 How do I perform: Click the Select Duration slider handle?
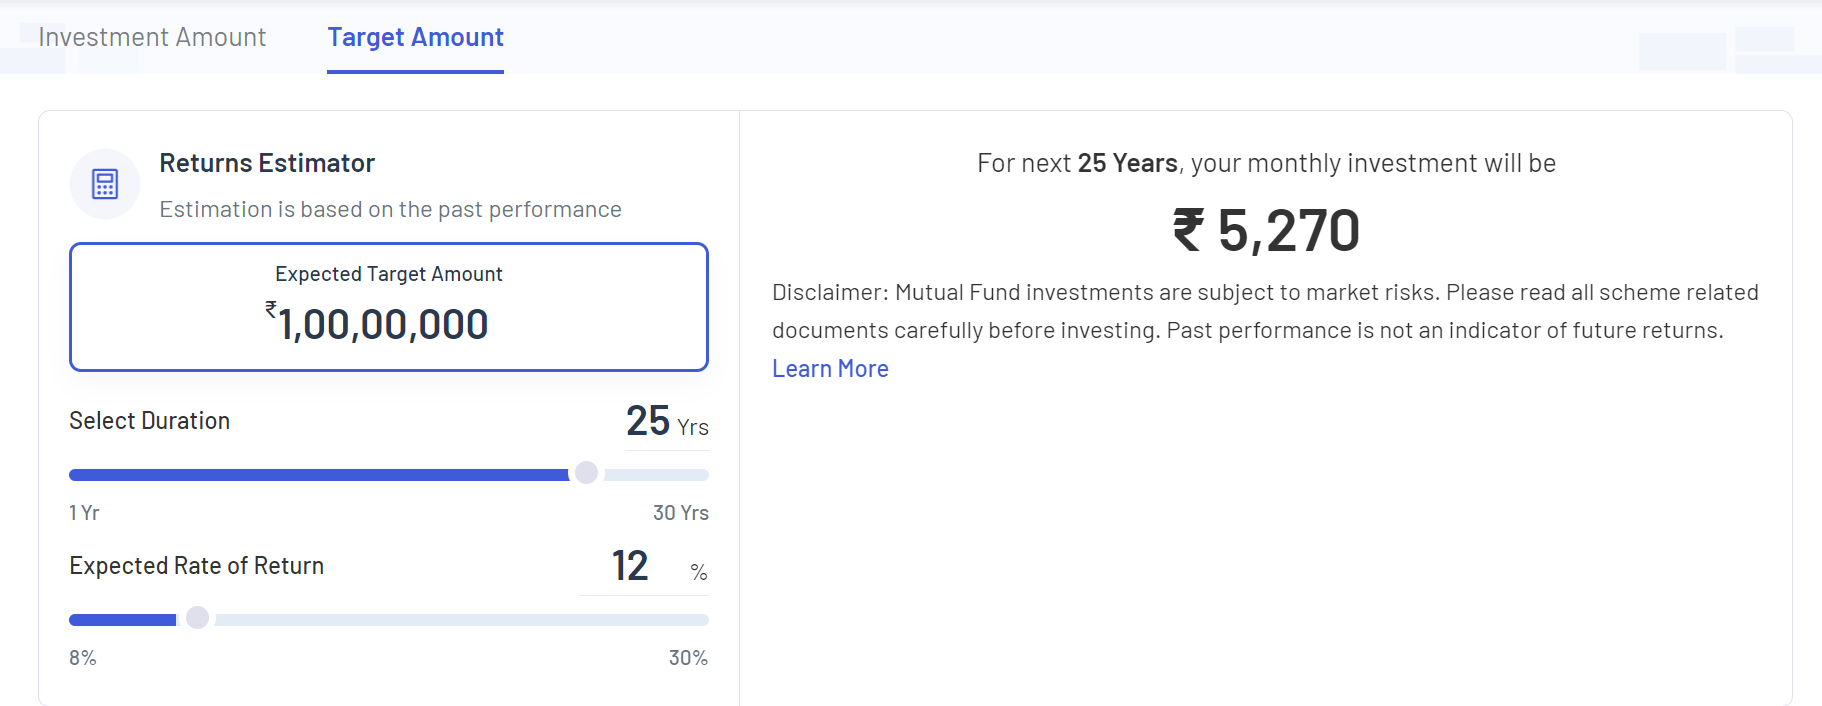pos(587,473)
